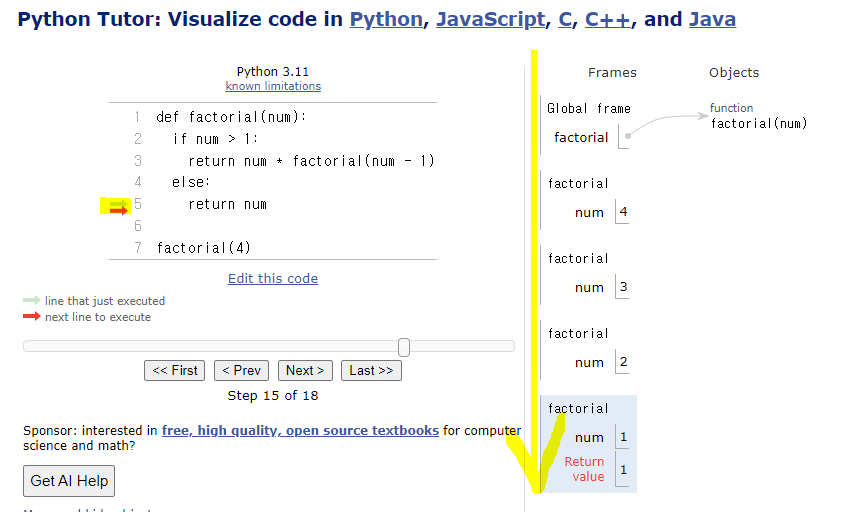Click code line 2 'if num > 1:'
The image size is (859, 512).
[215, 139]
